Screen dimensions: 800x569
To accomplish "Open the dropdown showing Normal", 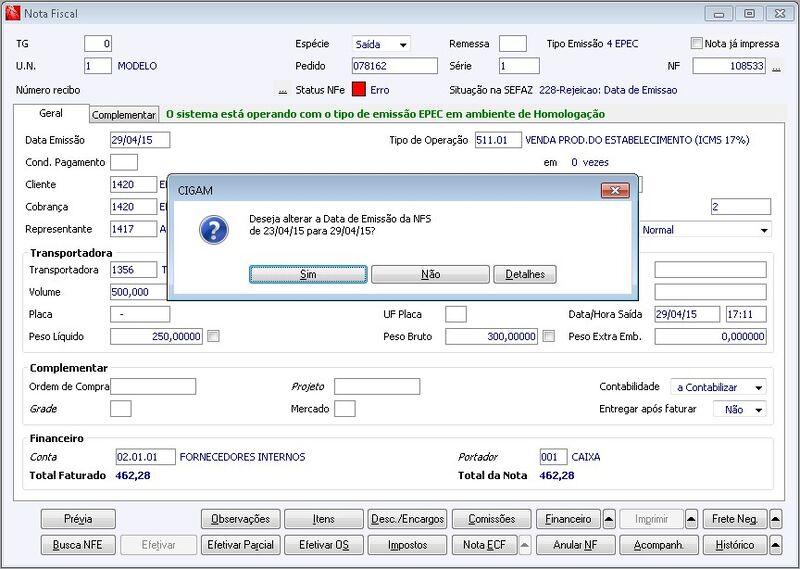I will coord(706,230).
